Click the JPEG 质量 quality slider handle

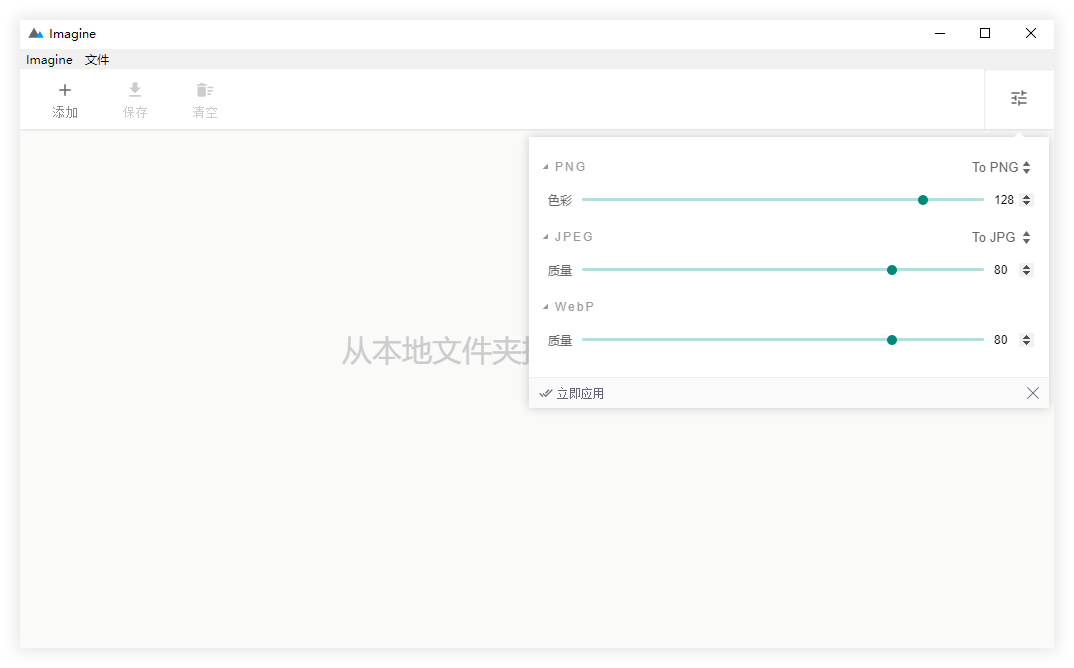[x=892, y=270]
